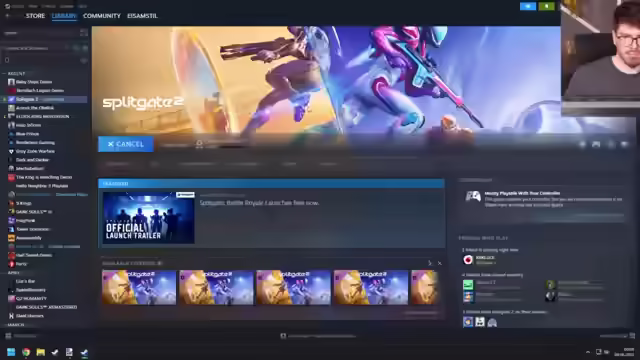The width and height of the screenshot is (640, 360).
Task: Click the CANCEL launch button
Action: click(x=126, y=144)
